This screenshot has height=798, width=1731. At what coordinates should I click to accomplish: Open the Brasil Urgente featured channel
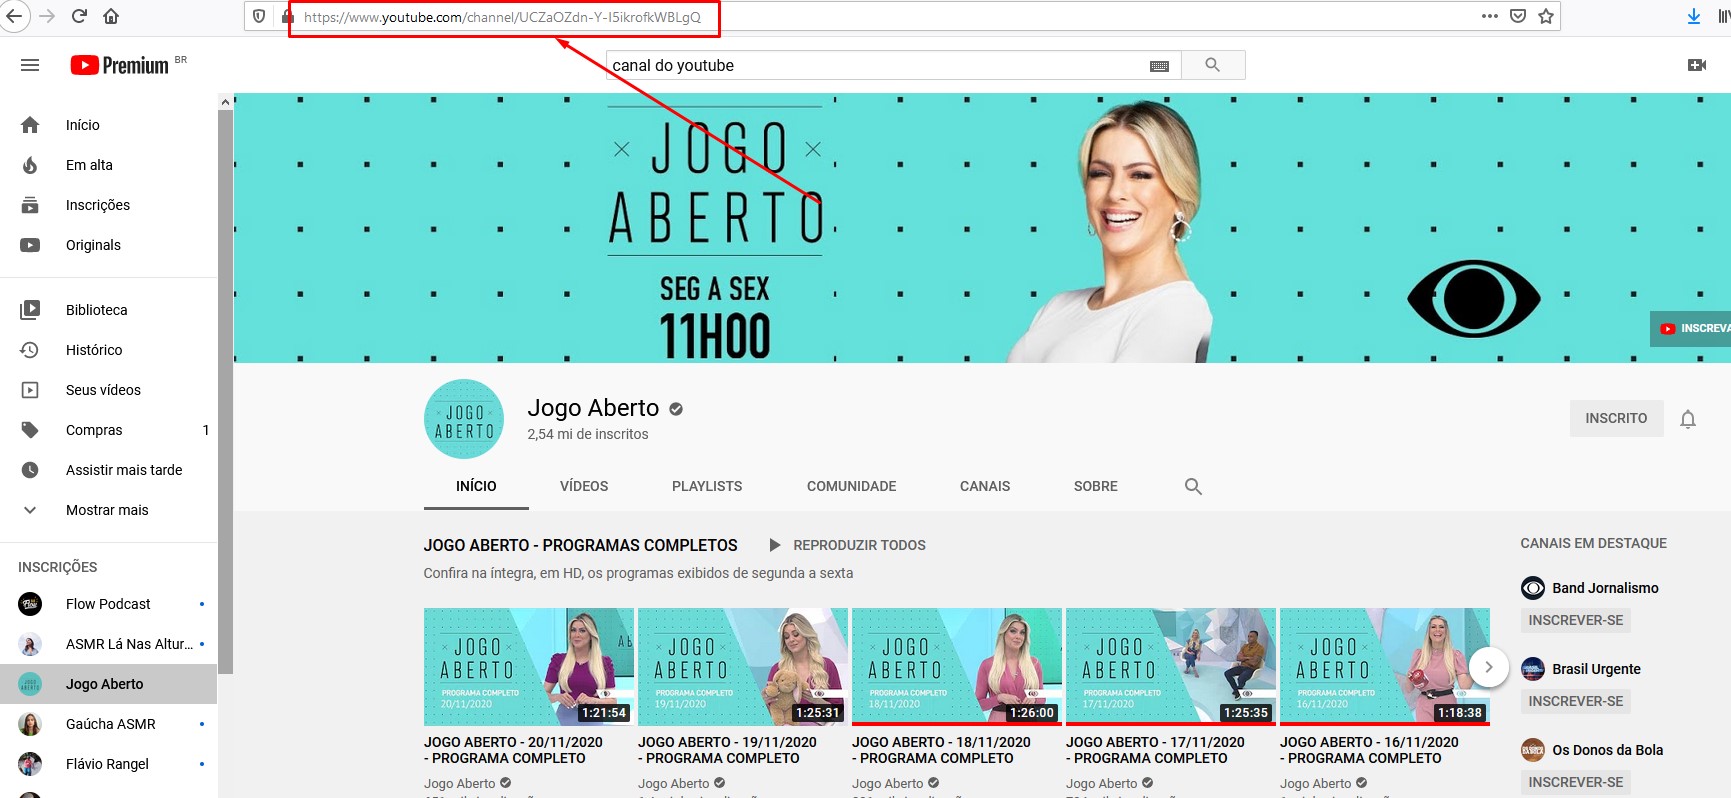click(1581, 669)
